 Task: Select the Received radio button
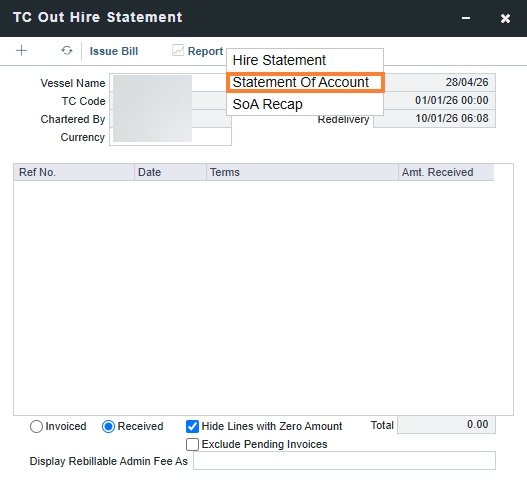[108, 427]
